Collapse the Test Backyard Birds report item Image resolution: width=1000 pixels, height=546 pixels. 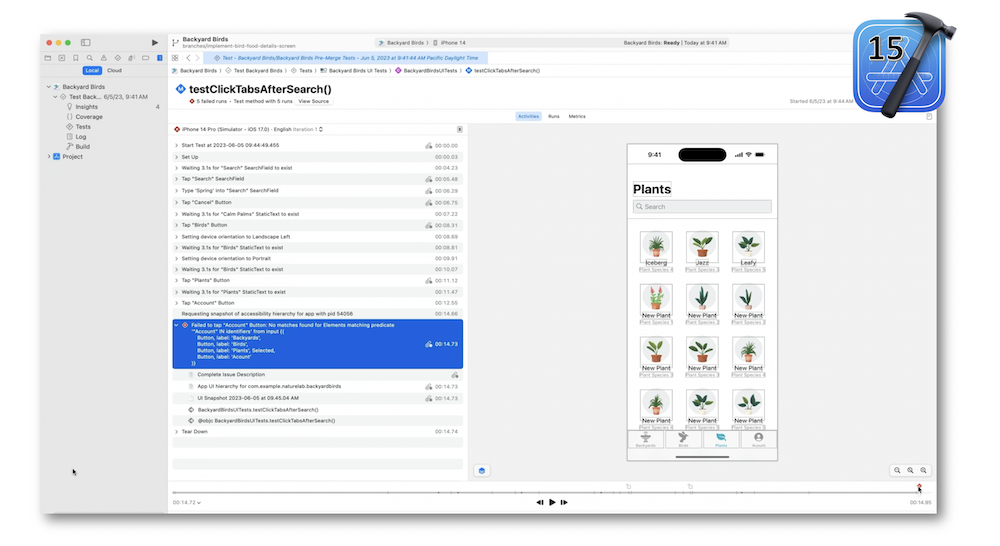[x=55, y=97]
